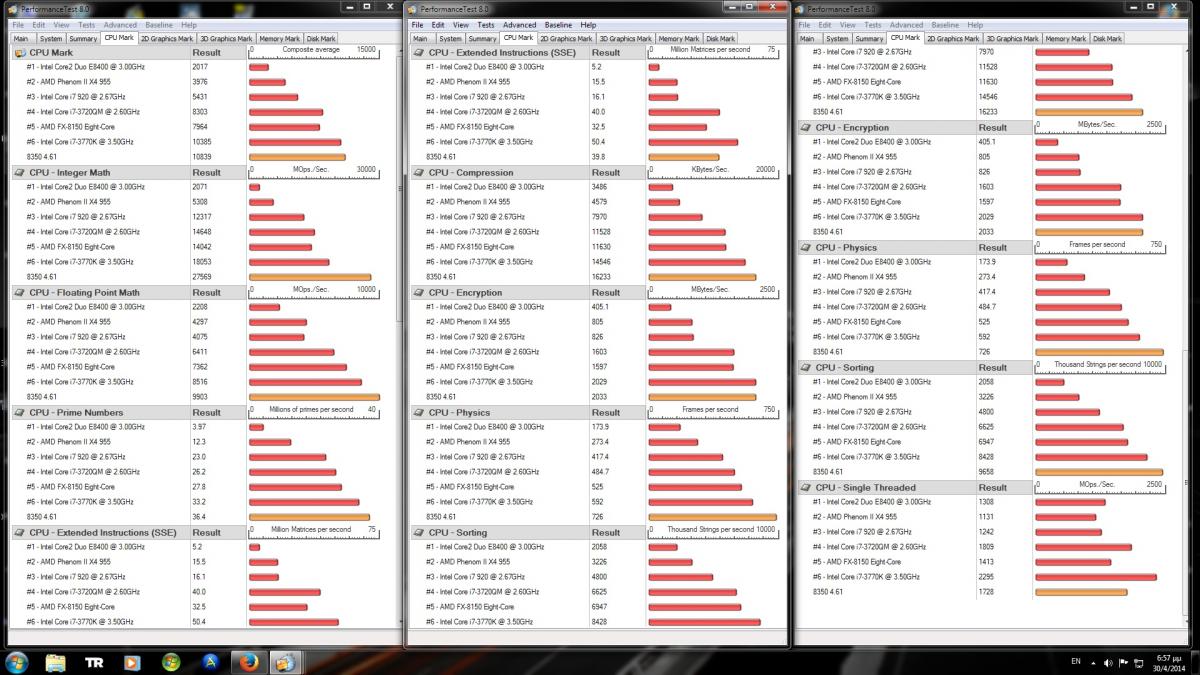Click the CPU - Sorting icon in right window
This screenshot has width=1200, height=675.
click(806, 367)
